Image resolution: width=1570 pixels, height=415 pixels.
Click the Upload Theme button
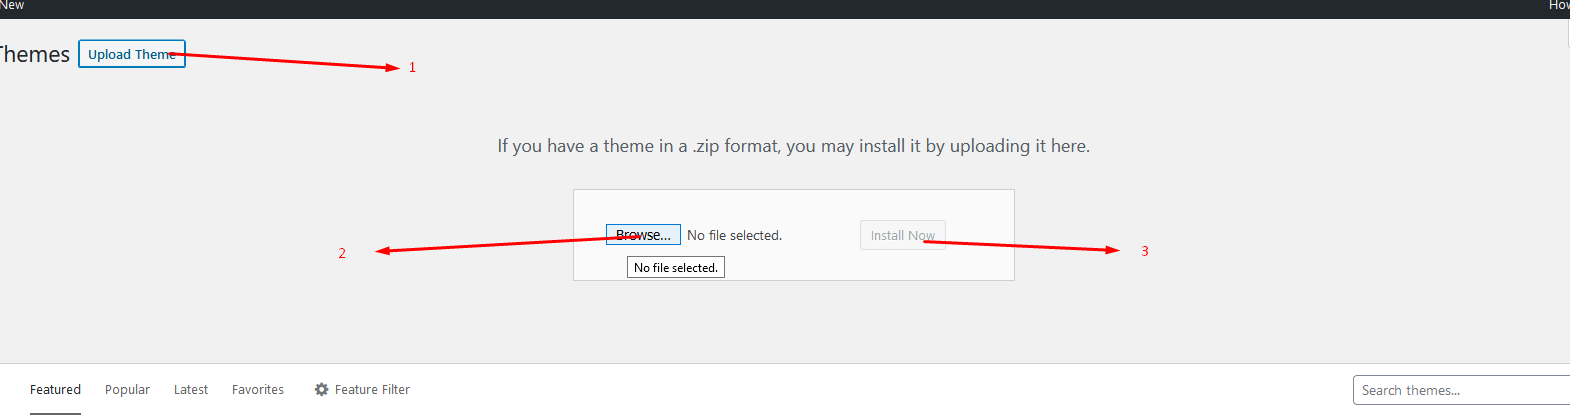132,54
